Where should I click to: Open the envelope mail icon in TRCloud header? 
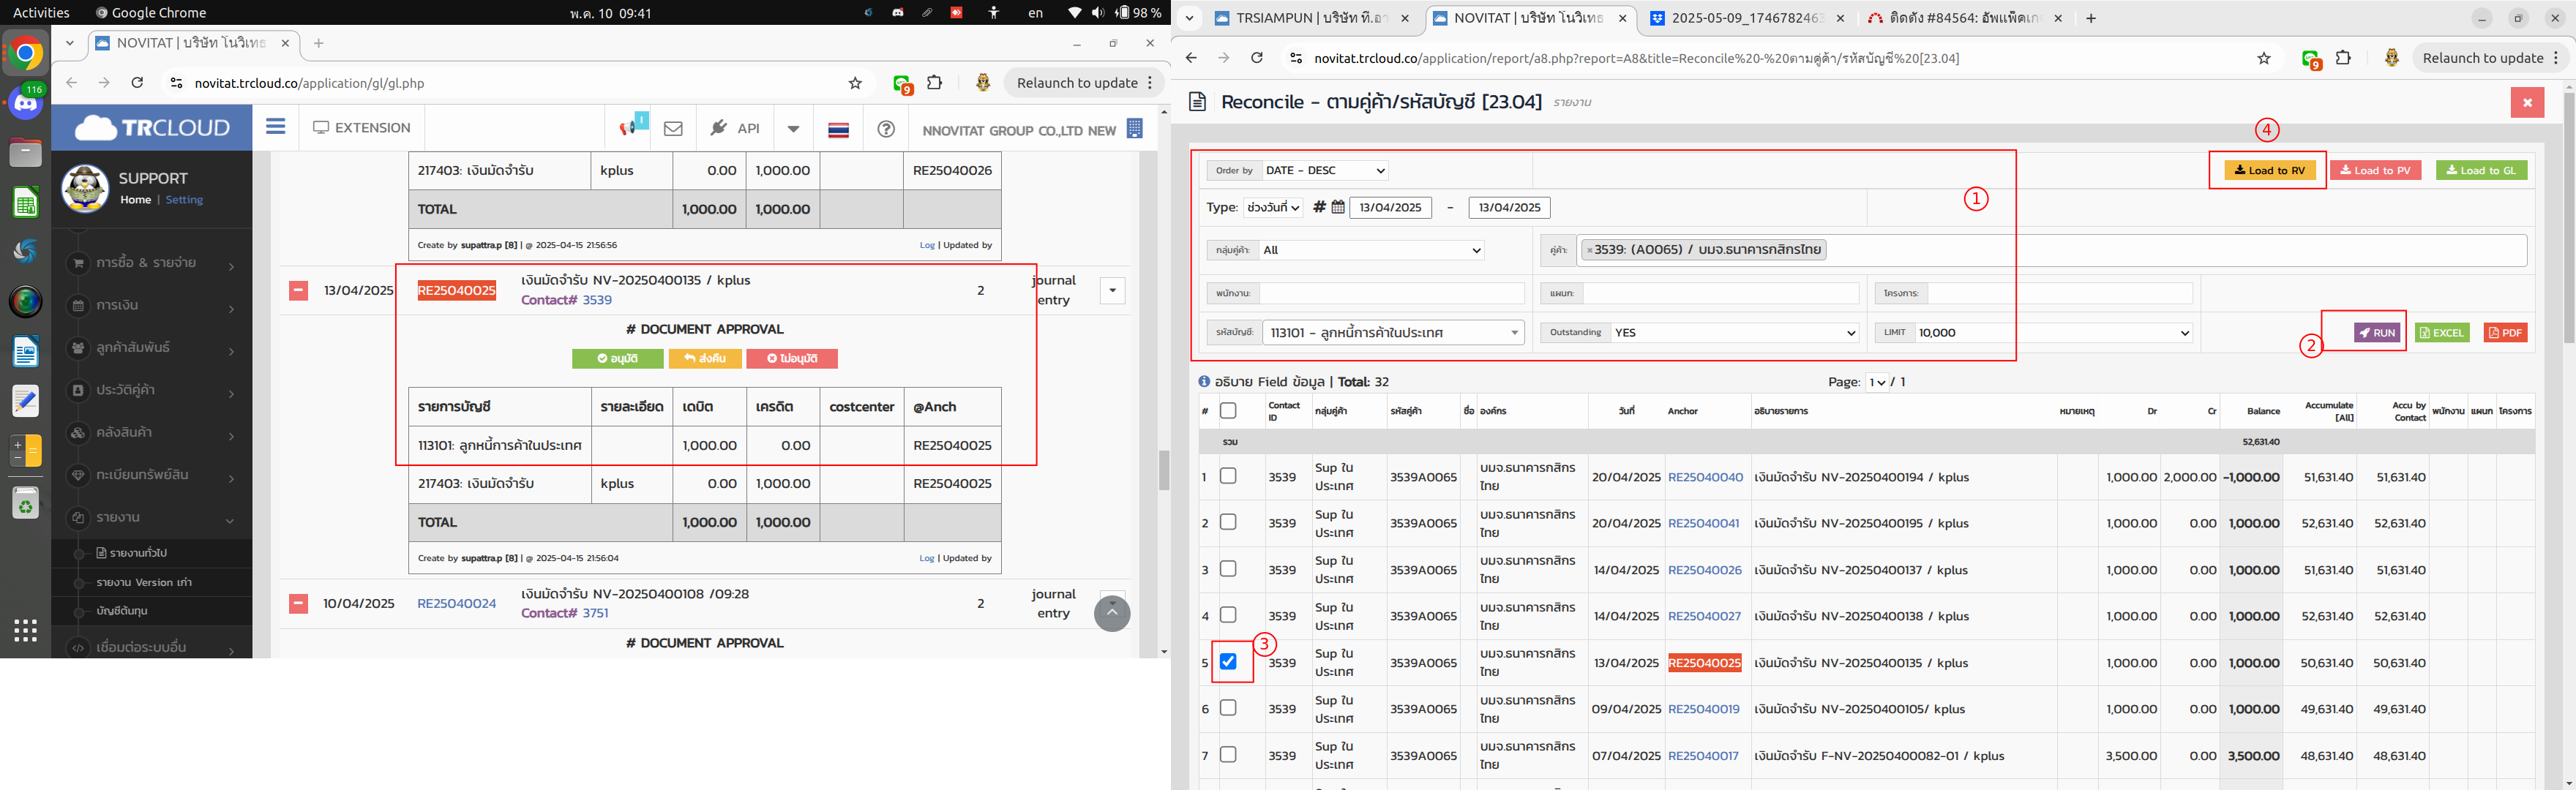click(x=673, y=128)
